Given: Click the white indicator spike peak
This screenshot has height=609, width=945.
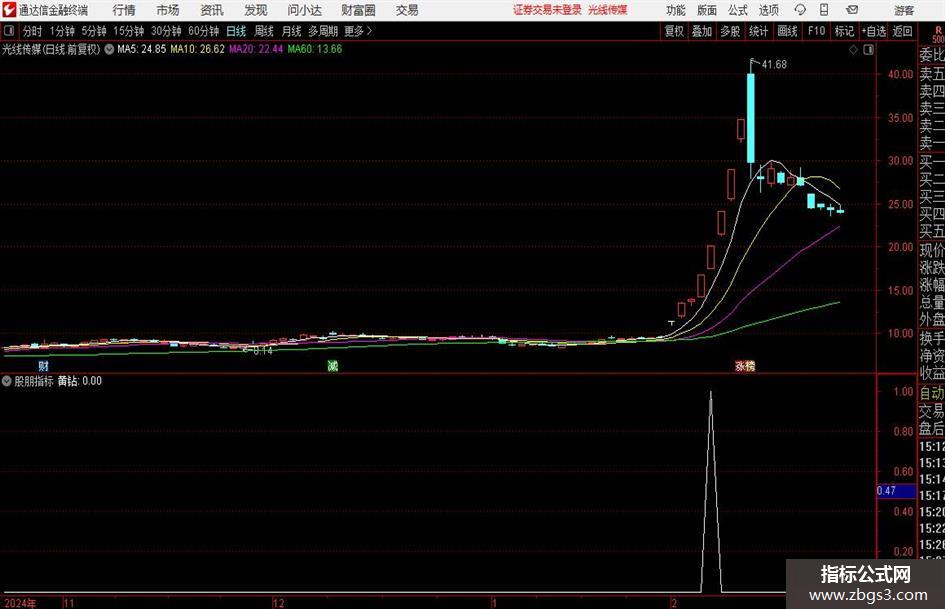Looking at the screenshot, I should pyautogui.click(x=711, y=395).
